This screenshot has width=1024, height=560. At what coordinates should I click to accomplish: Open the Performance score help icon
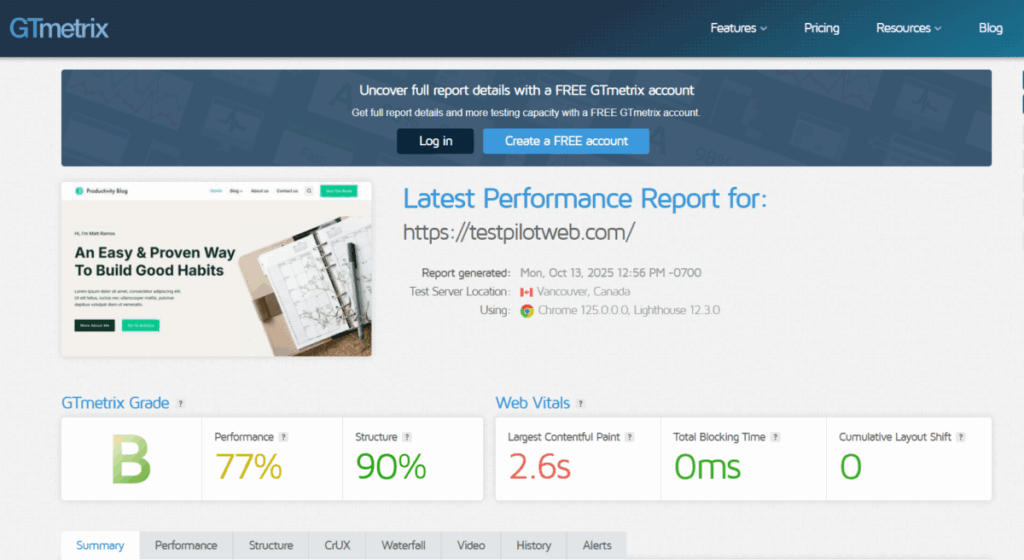tap(283, 437)
